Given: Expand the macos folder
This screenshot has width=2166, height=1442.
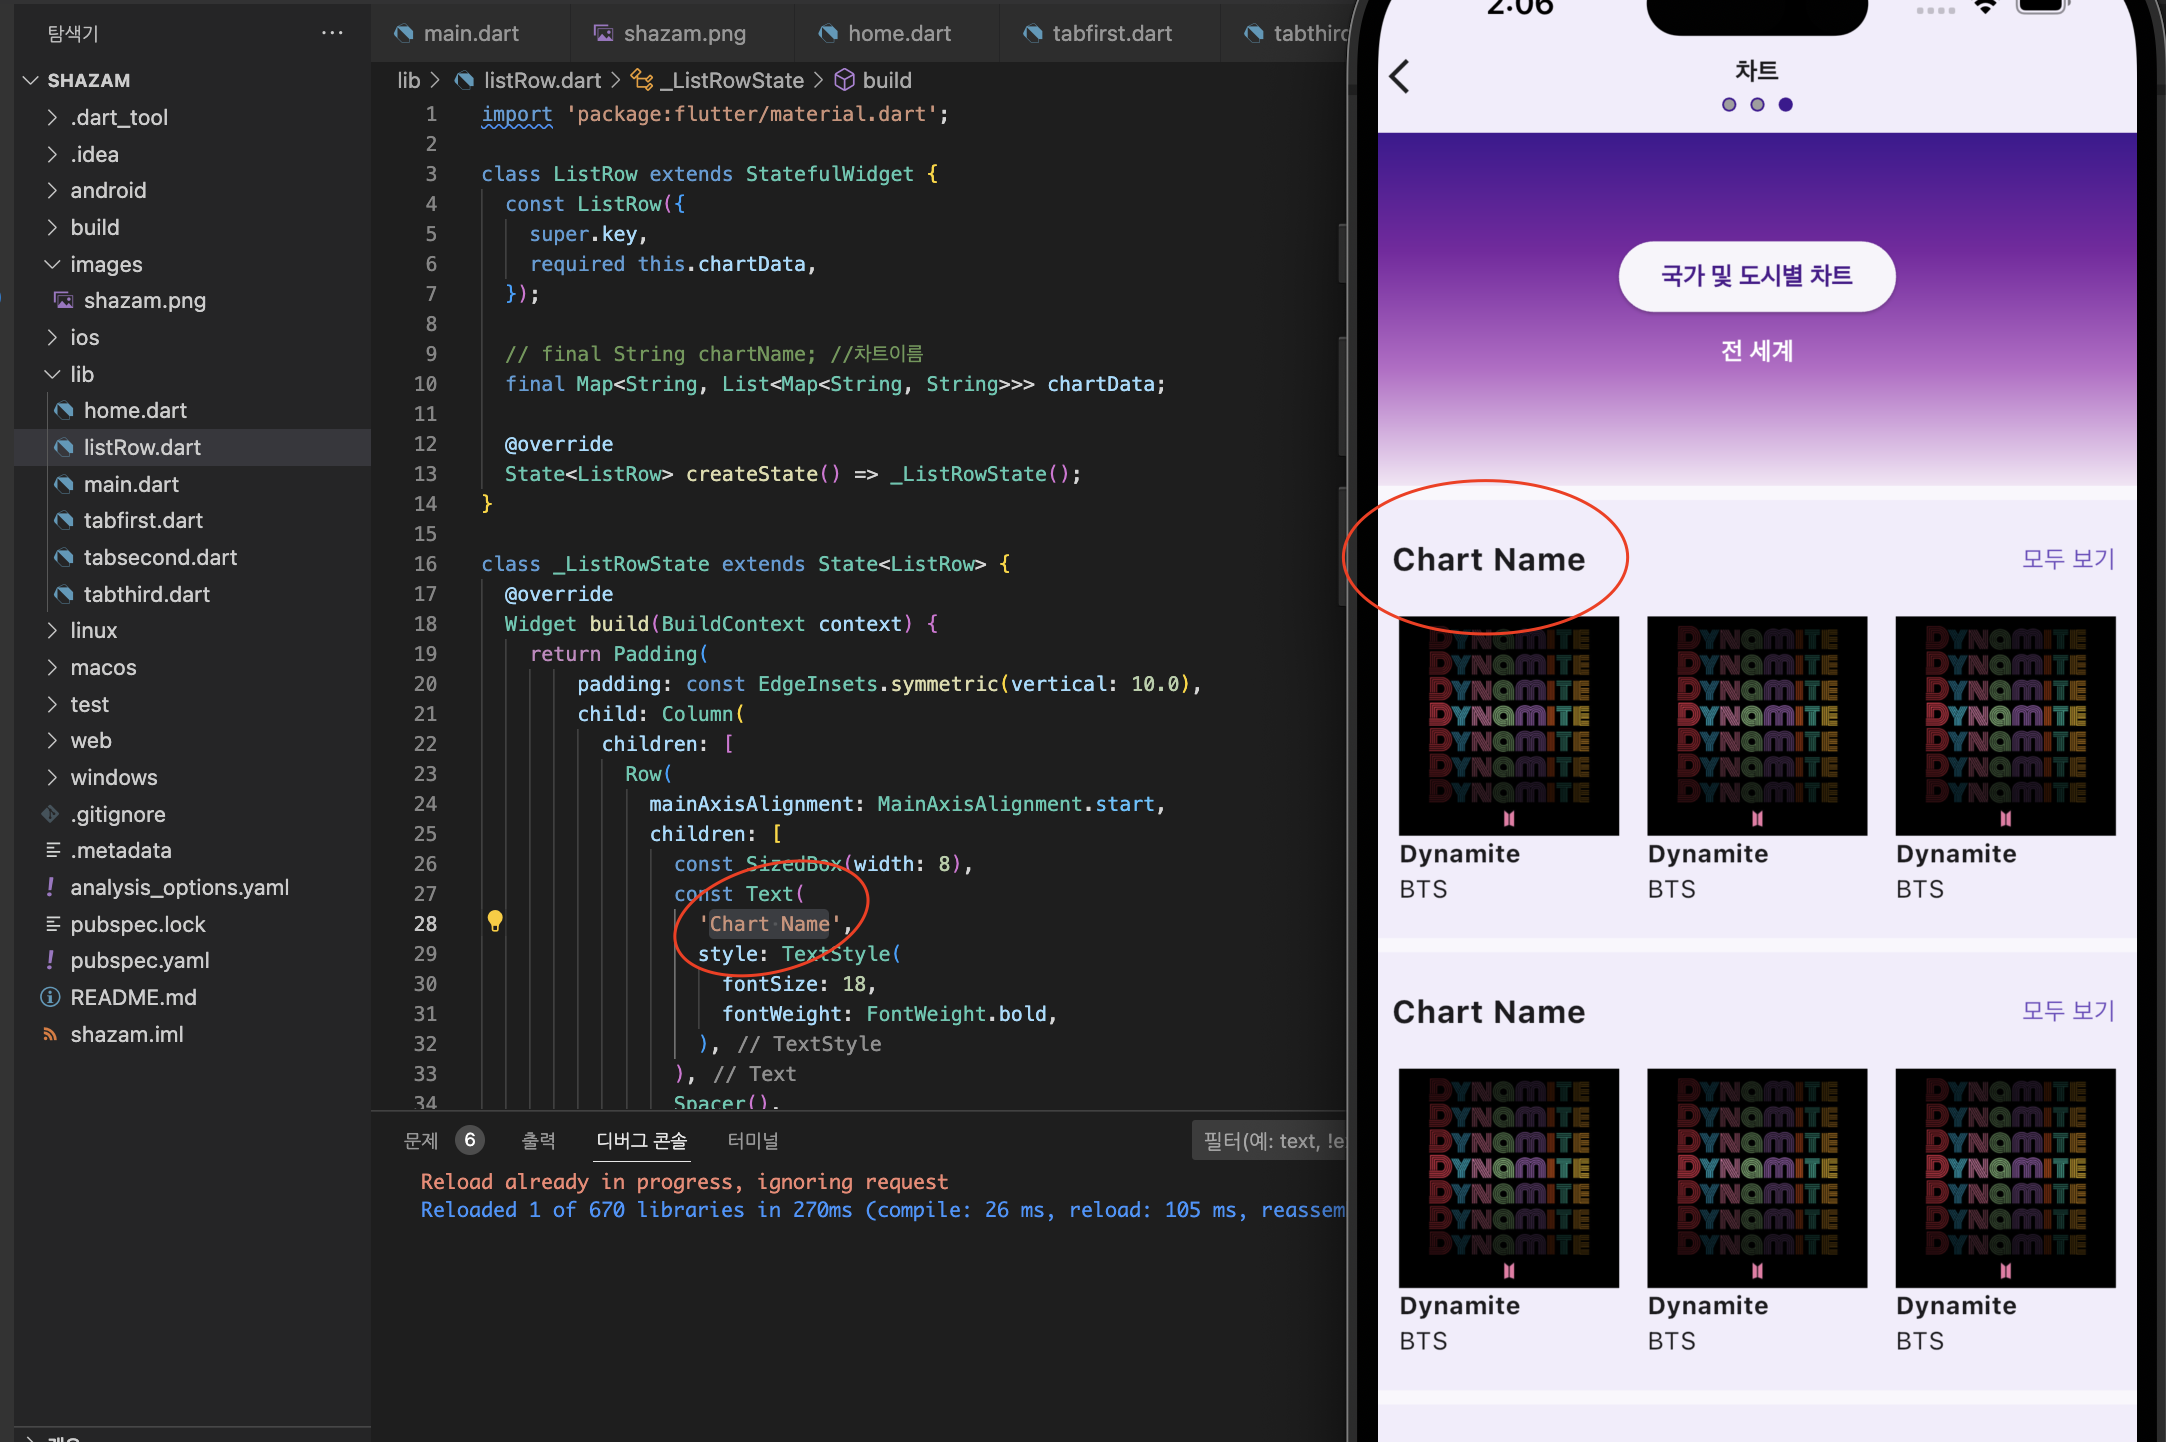Looking at the screenshot, I should click(x=52, y=667).
